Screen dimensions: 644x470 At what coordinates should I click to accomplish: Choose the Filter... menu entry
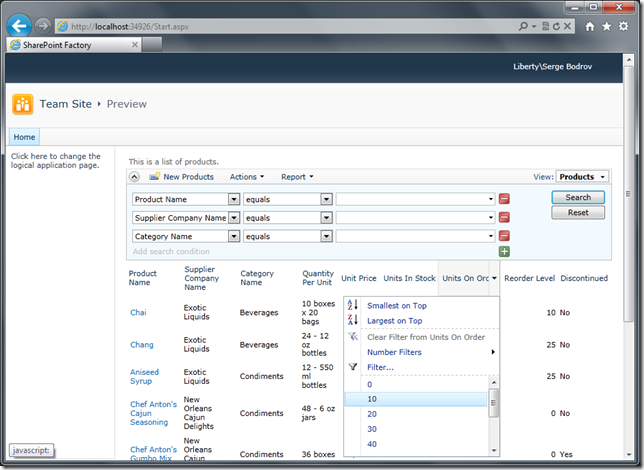tap(380, 367)
